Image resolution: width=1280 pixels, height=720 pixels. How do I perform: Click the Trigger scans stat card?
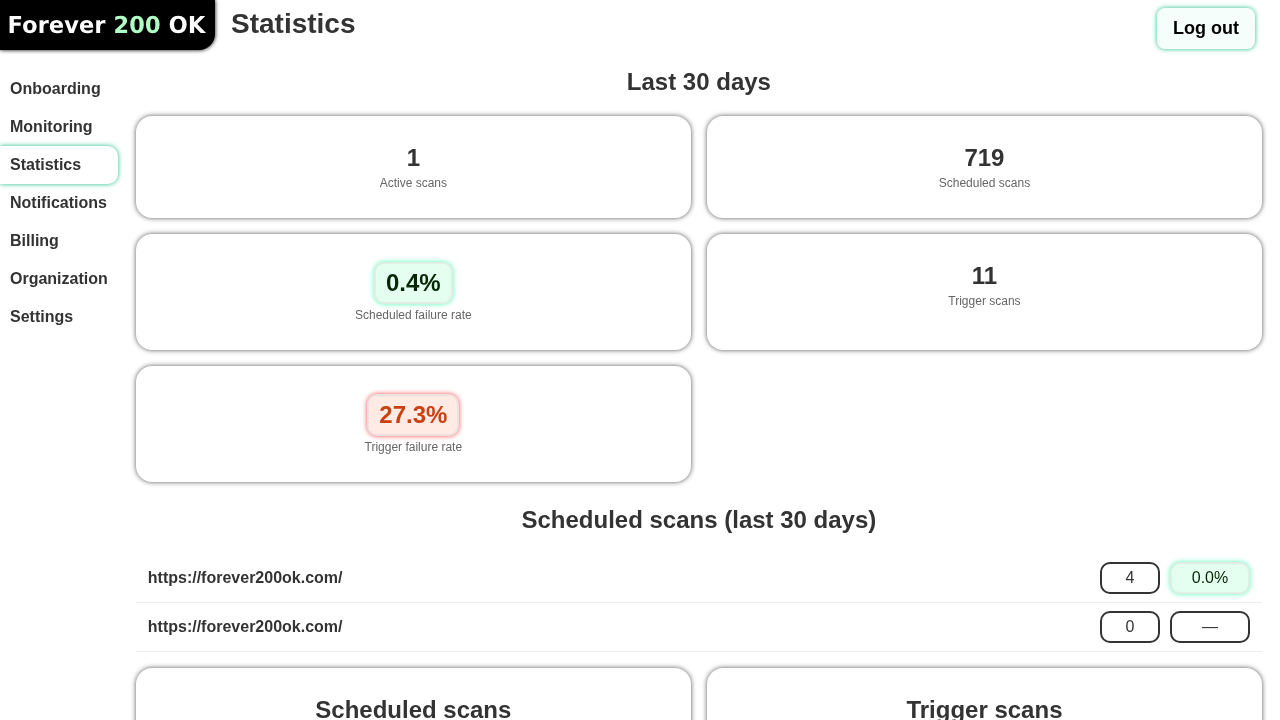click(984, 291)
